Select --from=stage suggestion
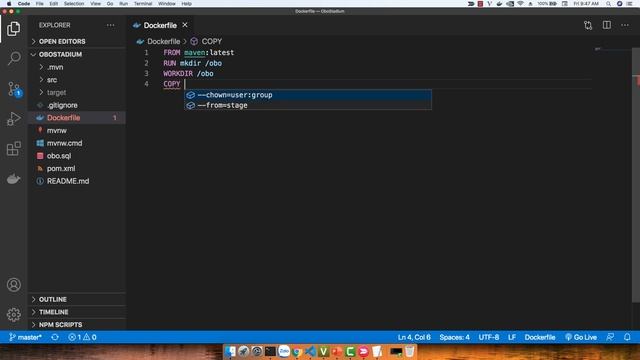The image size is (640, 360). tap(308, 105)
